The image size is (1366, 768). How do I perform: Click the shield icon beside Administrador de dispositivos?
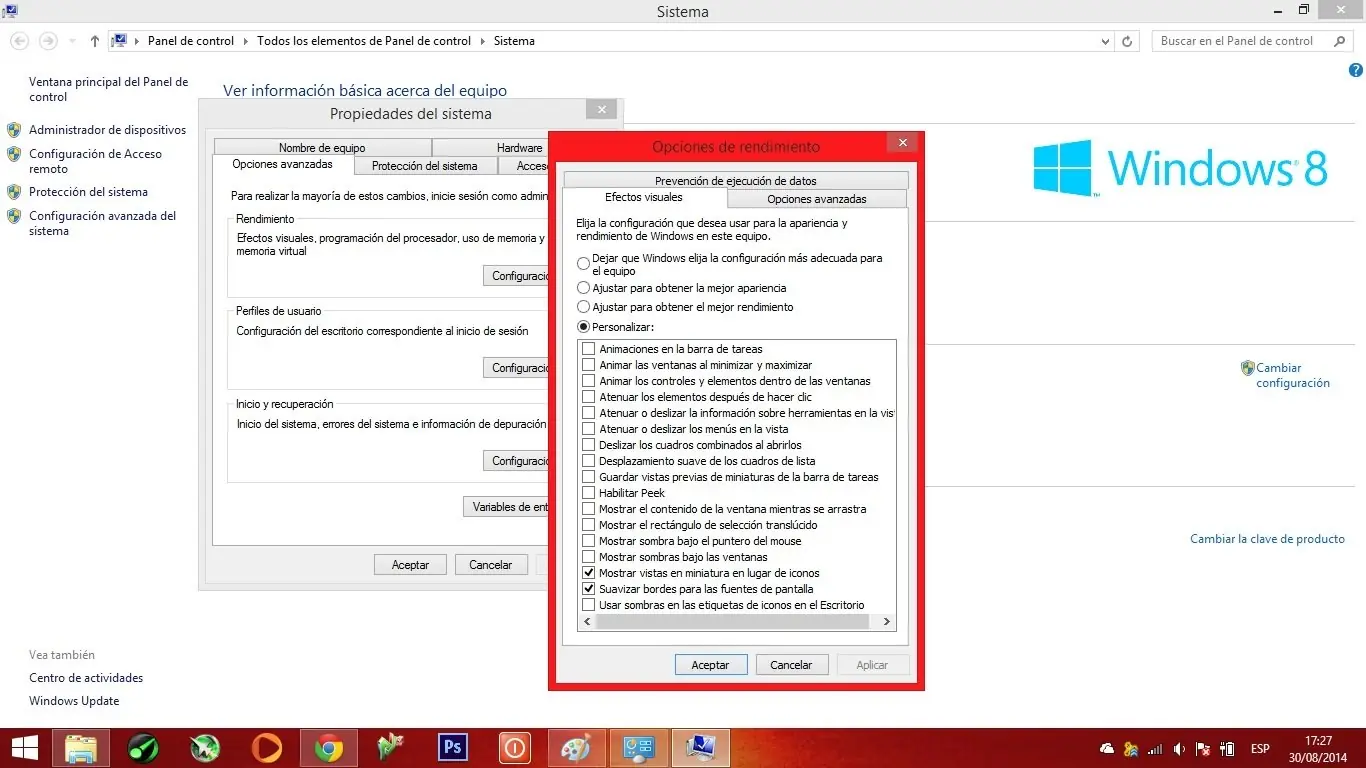point(14,130)
